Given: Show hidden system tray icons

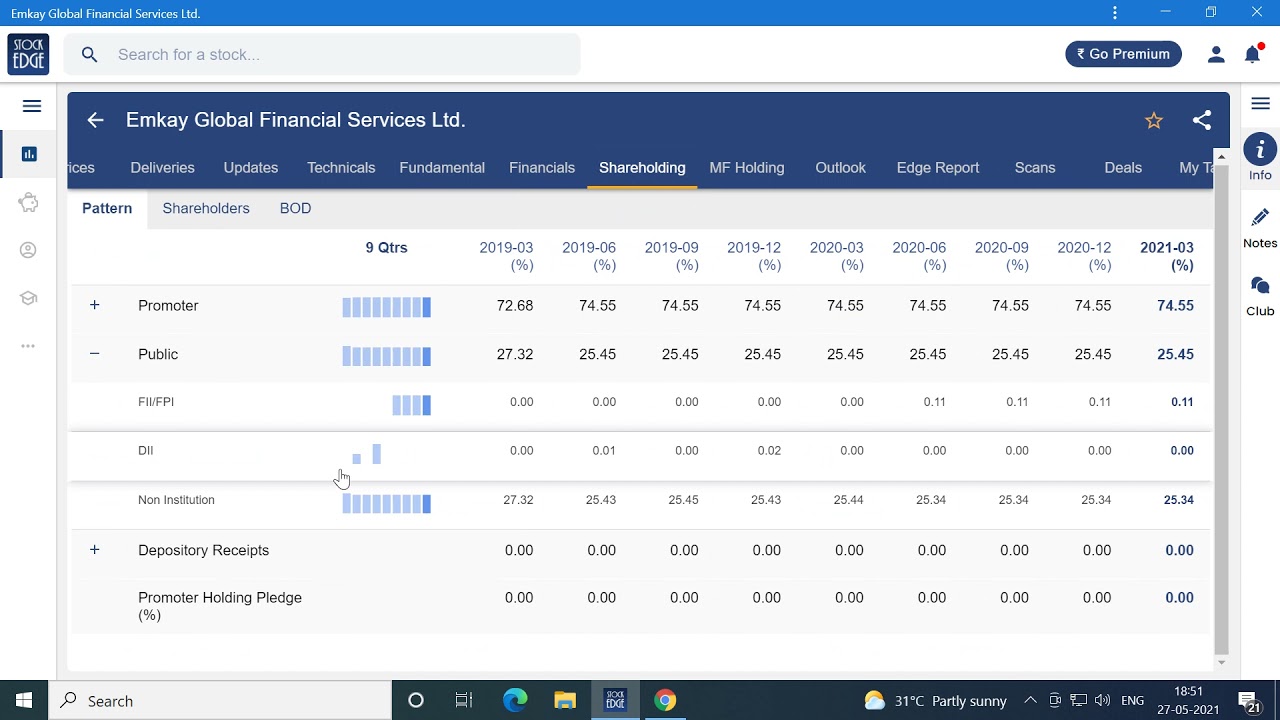Looking at the screenshot, I should coord(1030,701).
